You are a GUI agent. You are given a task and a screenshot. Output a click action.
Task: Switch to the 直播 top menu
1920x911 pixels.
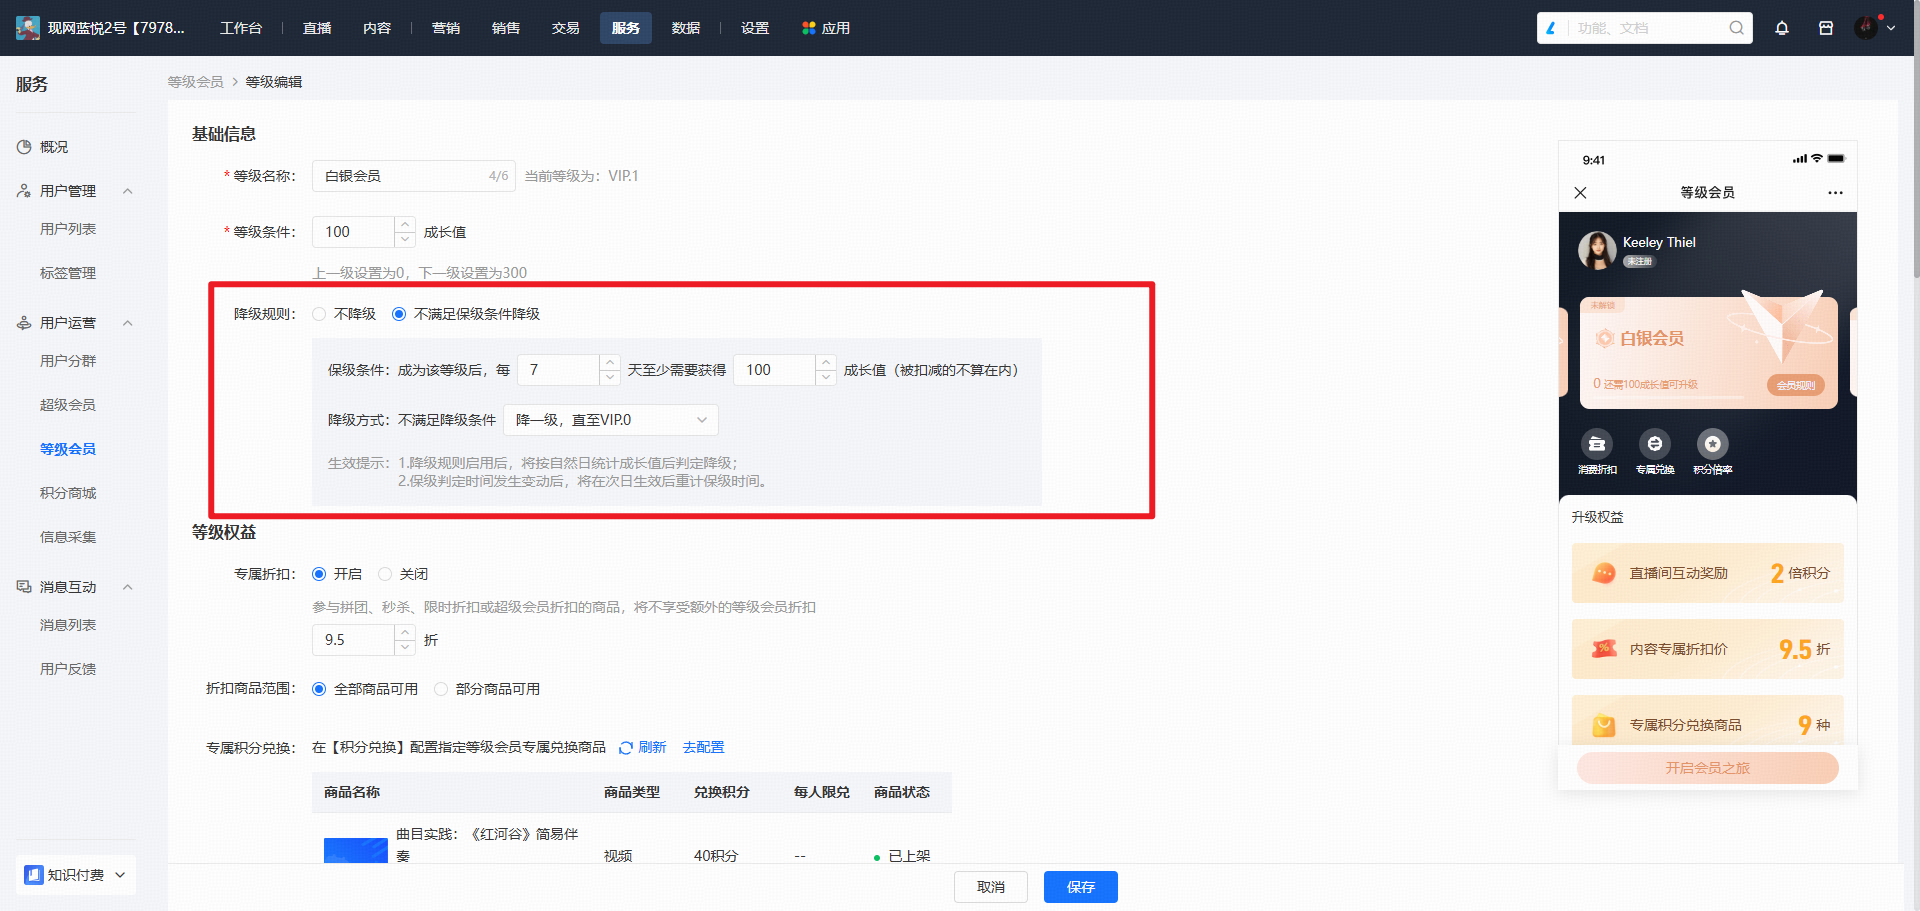317,28
